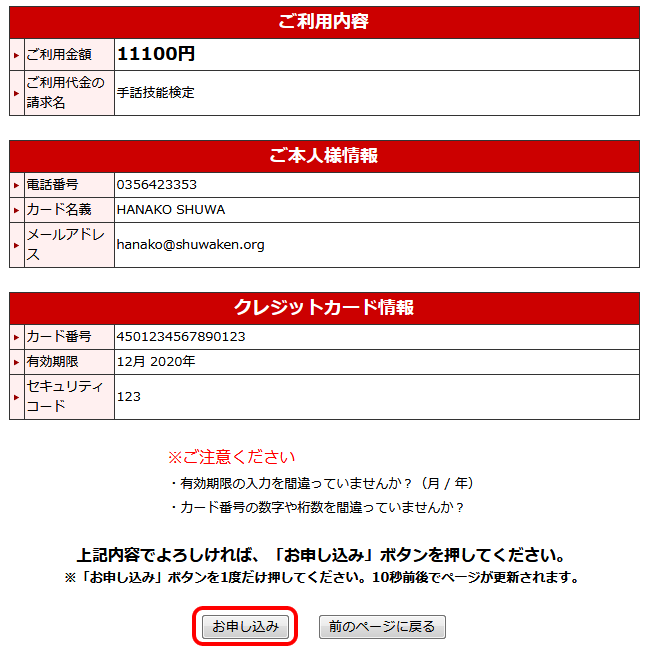Click the ご本人様情報 section header
Viewport: 646px width, 652px height.
[324, 156]
